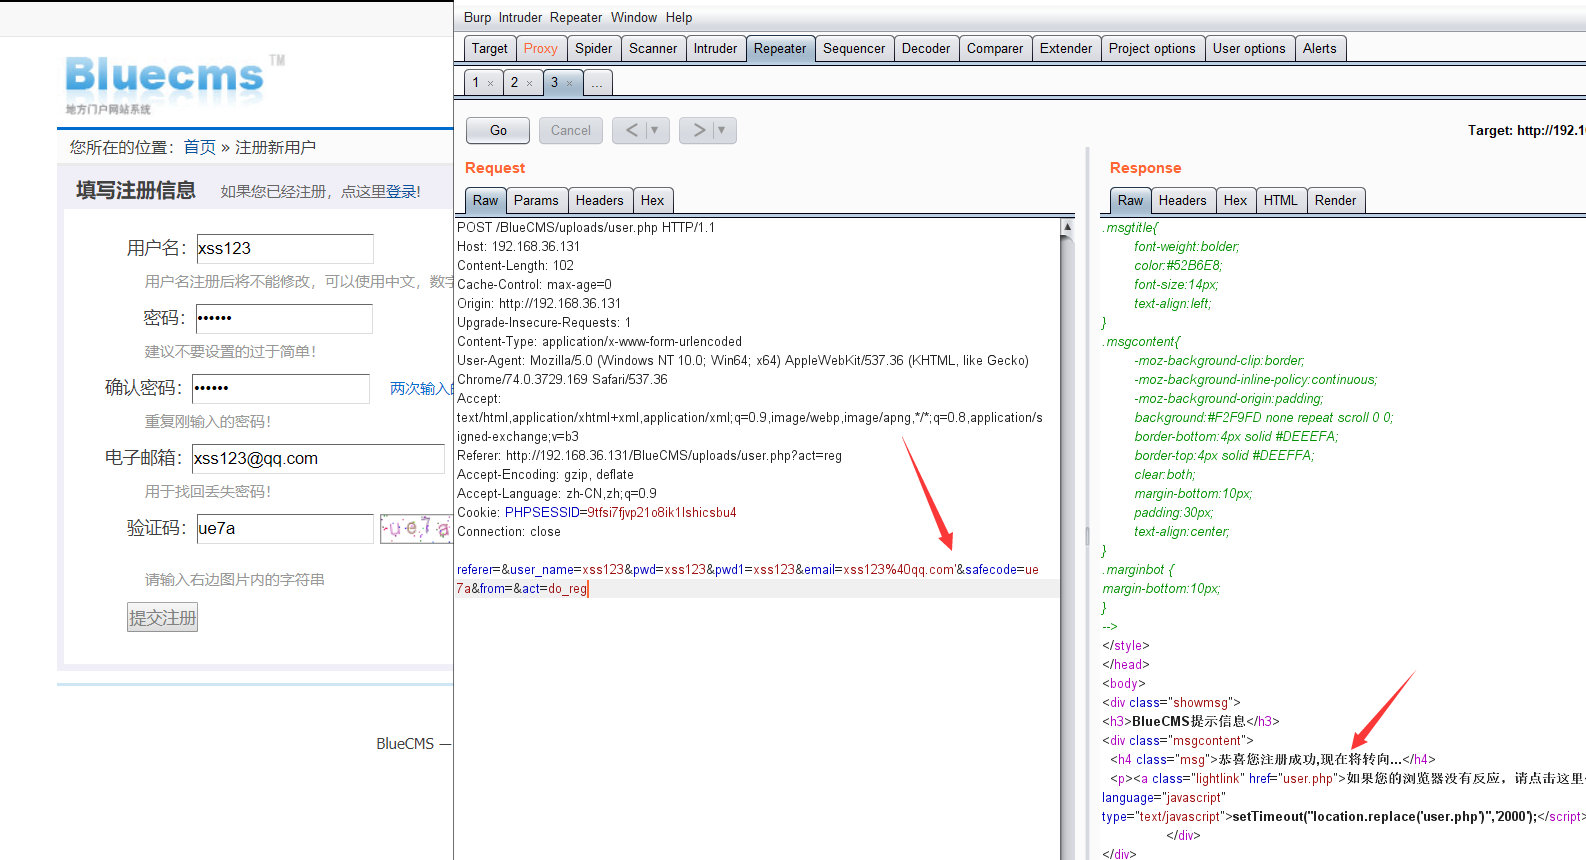Open the back history dropdown arrow
This screenshot has width=1586, height=860.
coord(654,130)
